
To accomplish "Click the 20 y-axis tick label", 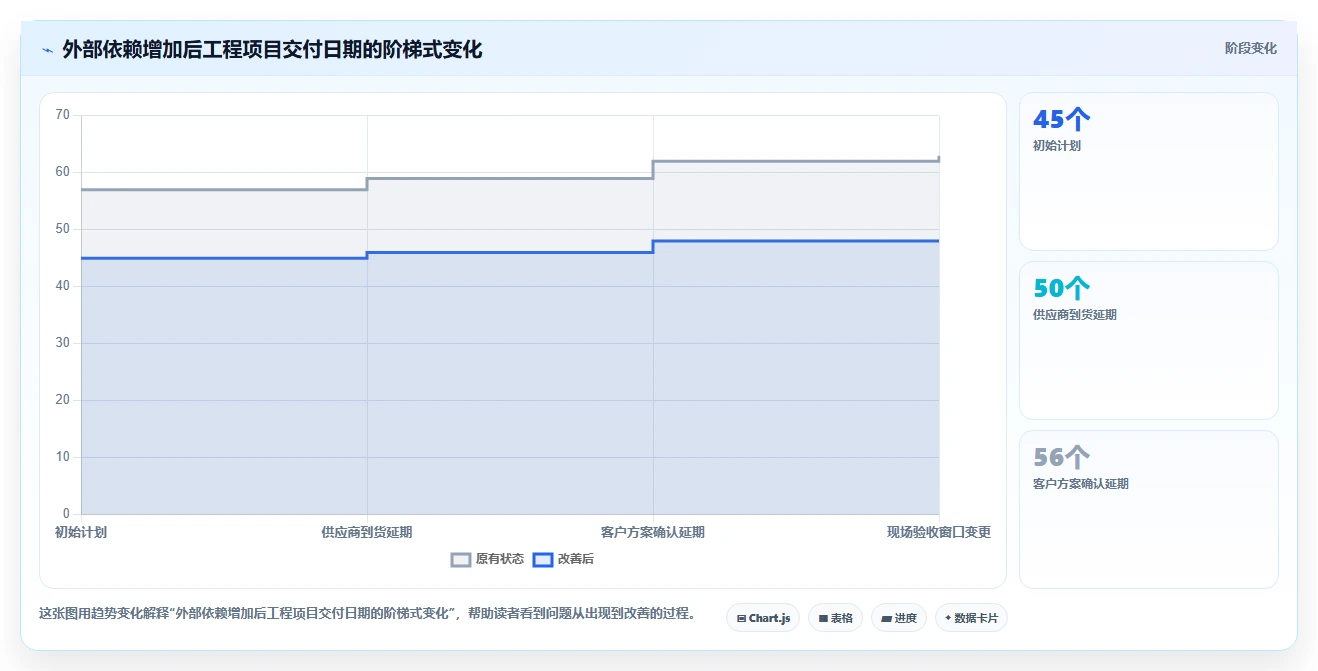I will [63, 400].
